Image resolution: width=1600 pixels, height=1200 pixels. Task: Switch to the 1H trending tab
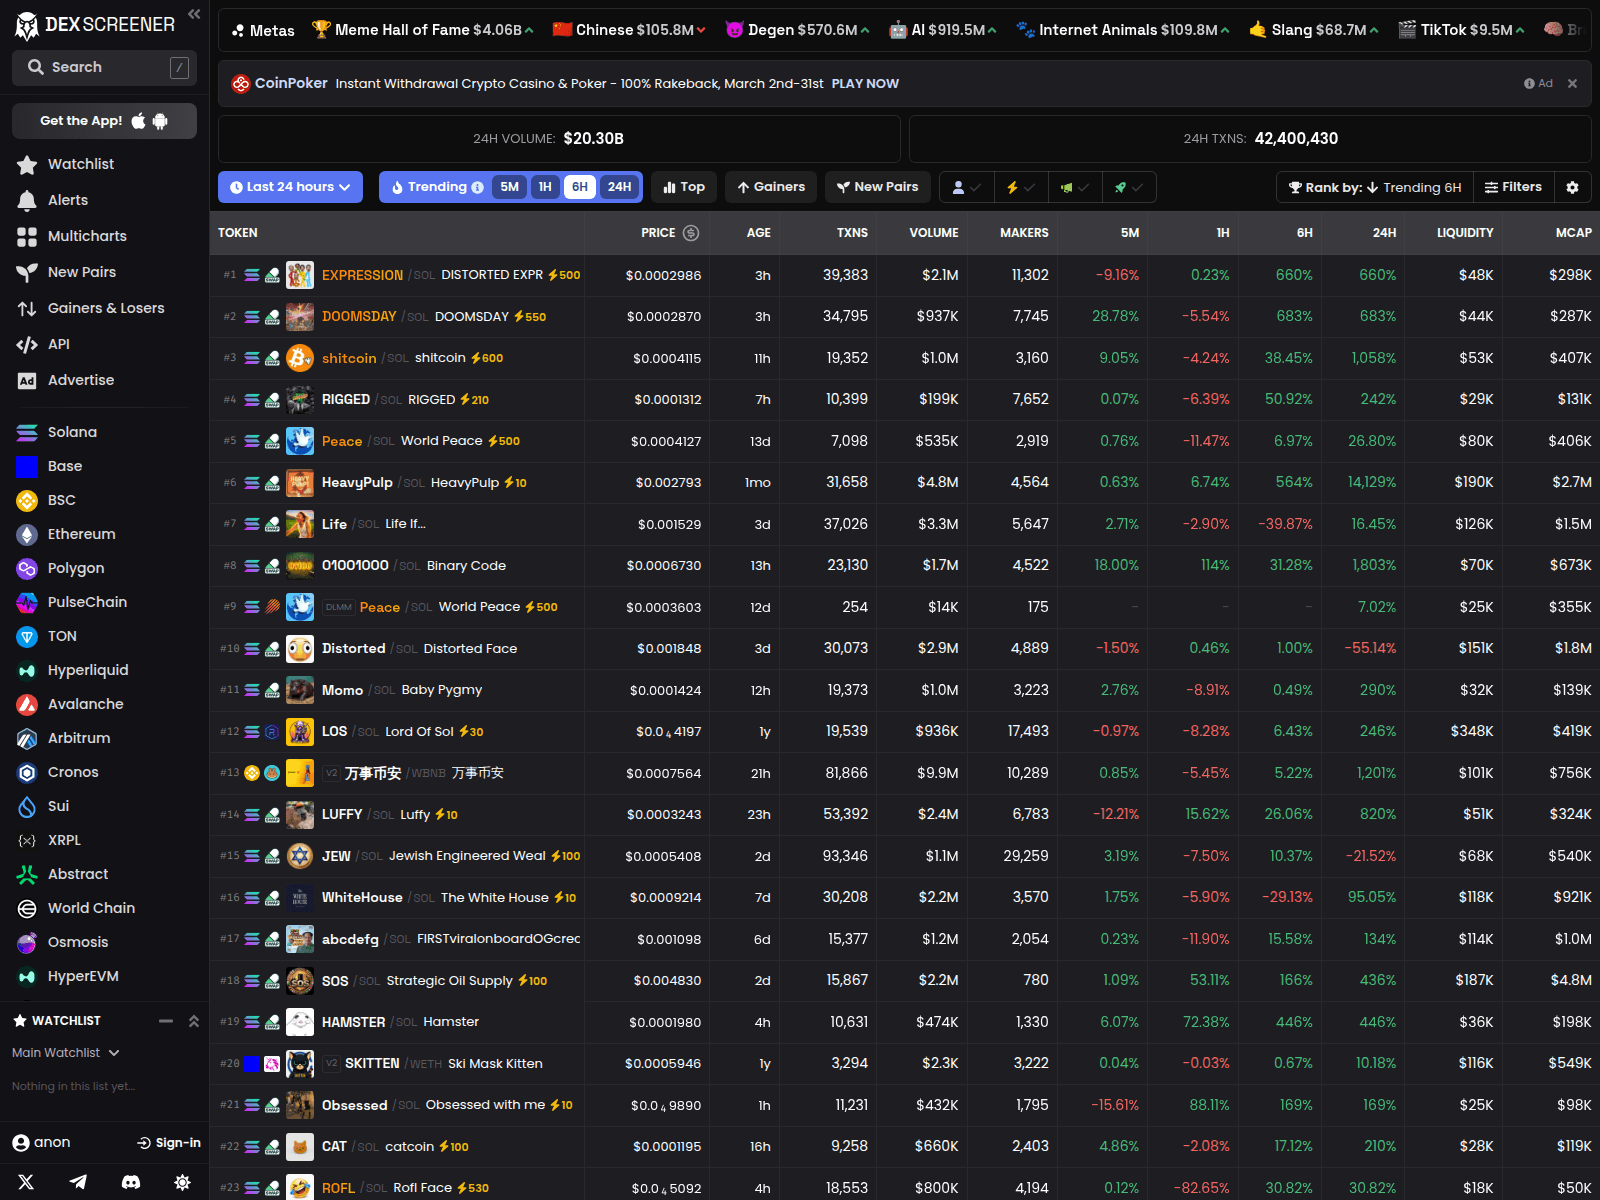(x=545, y=187)
